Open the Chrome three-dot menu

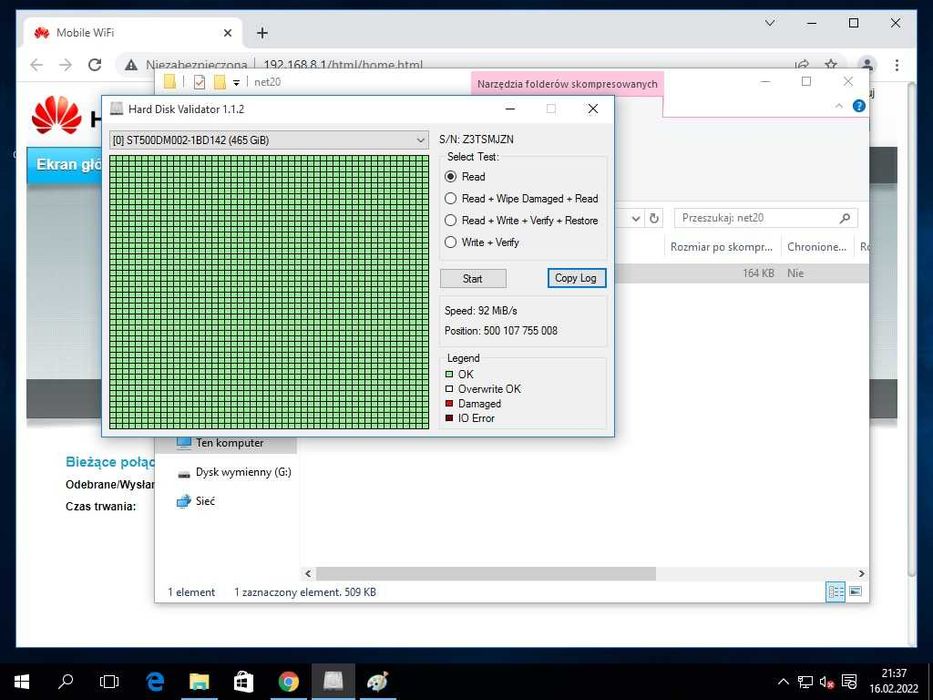[897, 64]
